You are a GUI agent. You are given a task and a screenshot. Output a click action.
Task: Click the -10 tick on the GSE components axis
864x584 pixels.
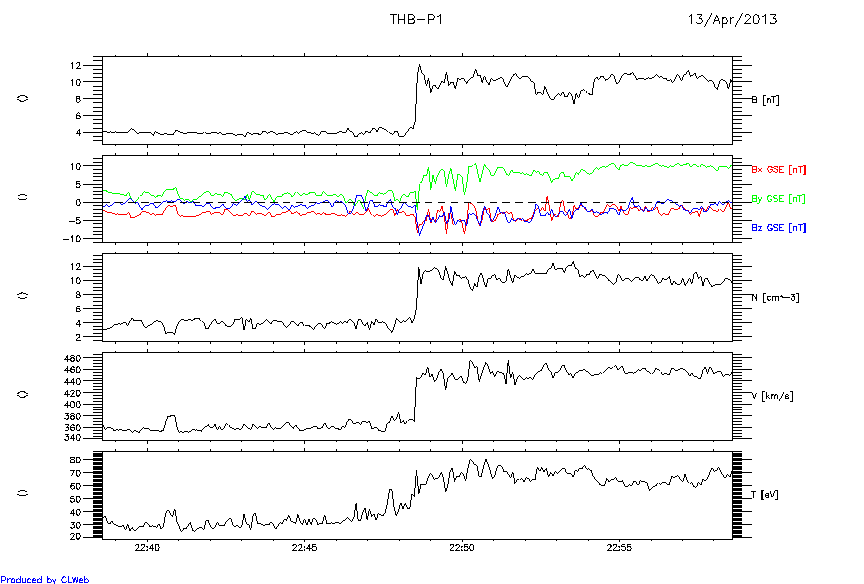click(72, 239)
